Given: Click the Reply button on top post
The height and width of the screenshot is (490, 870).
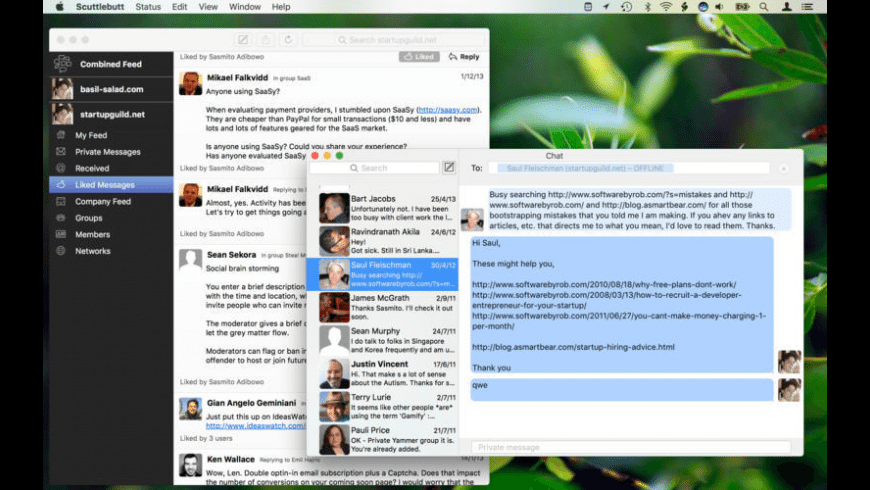Looking at the screenshot, I should point(464,57).
